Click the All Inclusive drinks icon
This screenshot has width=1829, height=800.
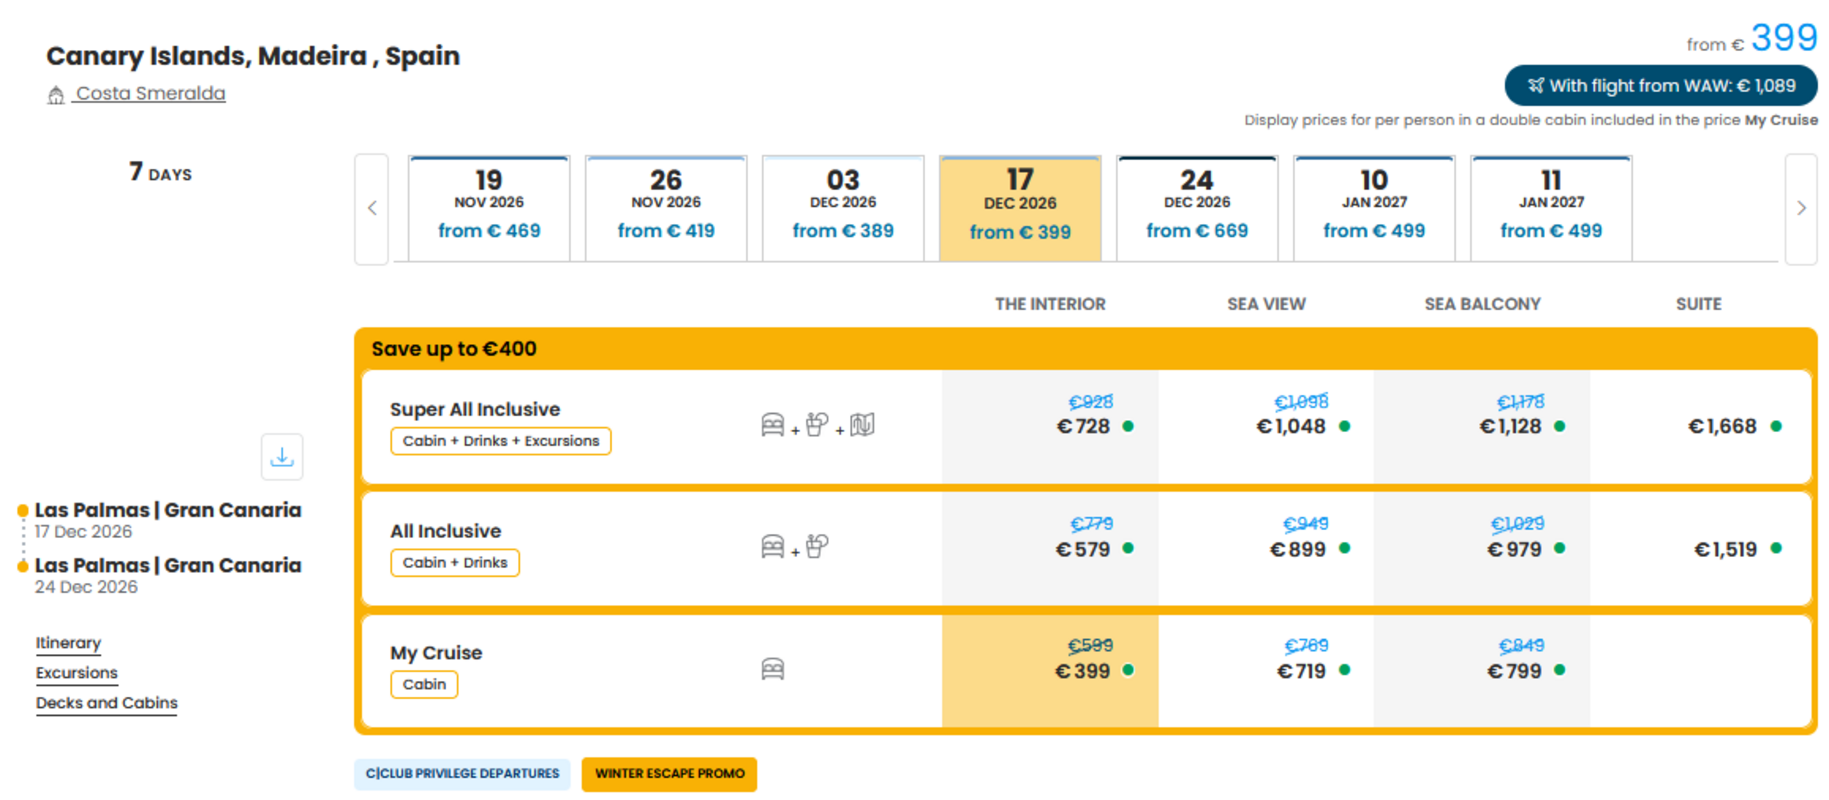[x=817, y=547]
